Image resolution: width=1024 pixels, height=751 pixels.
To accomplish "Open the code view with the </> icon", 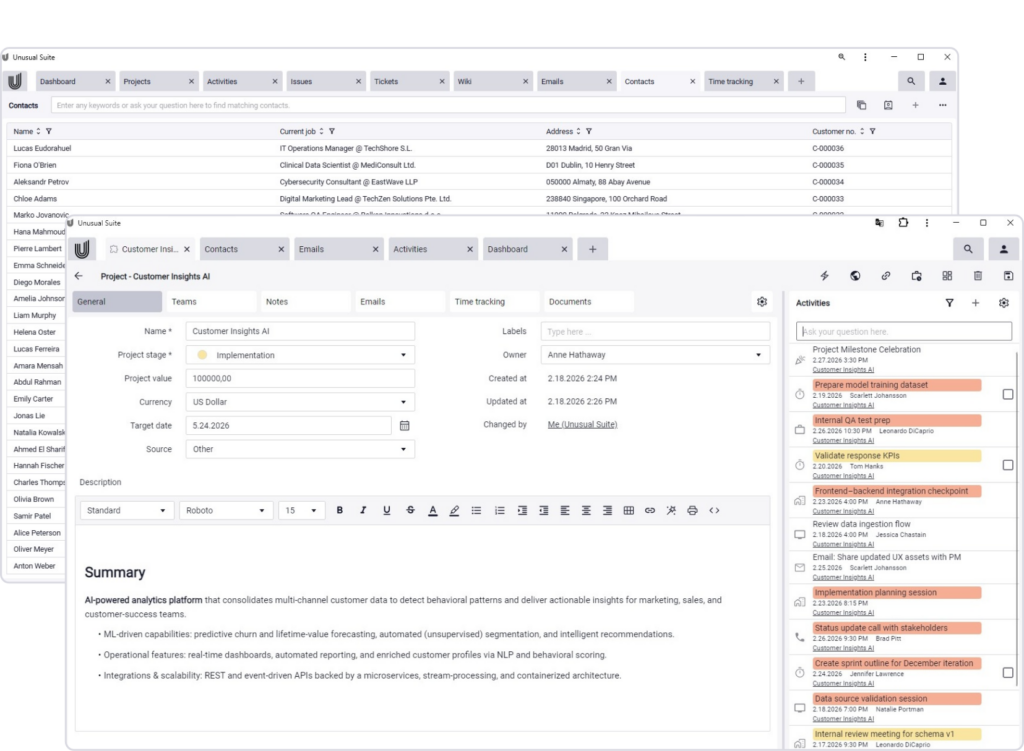I will pyautogui.click(x=712, y=510).
